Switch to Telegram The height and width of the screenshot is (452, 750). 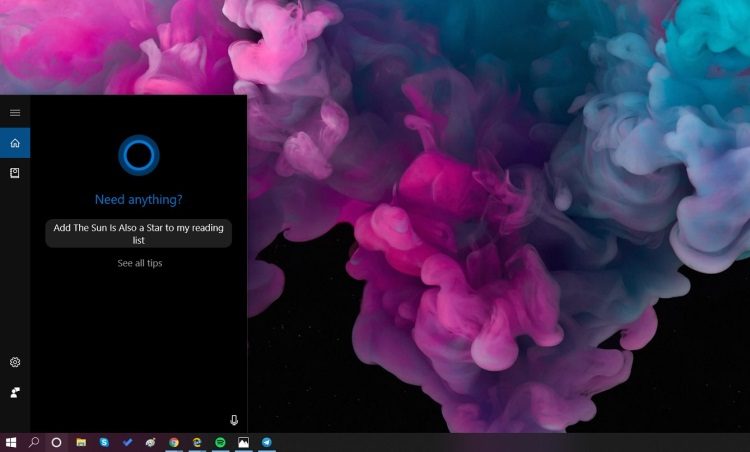[x=266, y=442]
